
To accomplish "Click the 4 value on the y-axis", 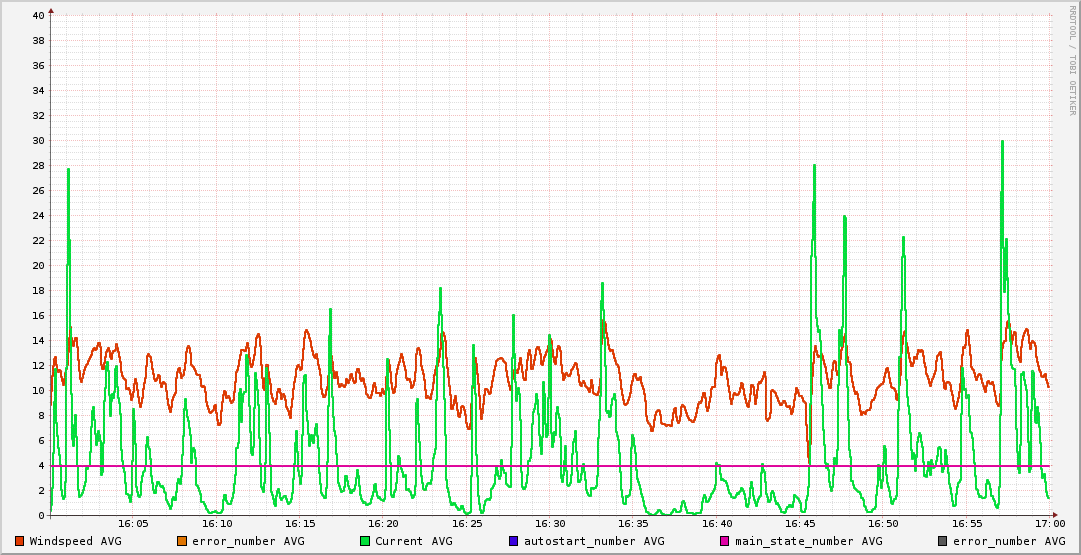I will pyautogui.click(x=42, y=465).
